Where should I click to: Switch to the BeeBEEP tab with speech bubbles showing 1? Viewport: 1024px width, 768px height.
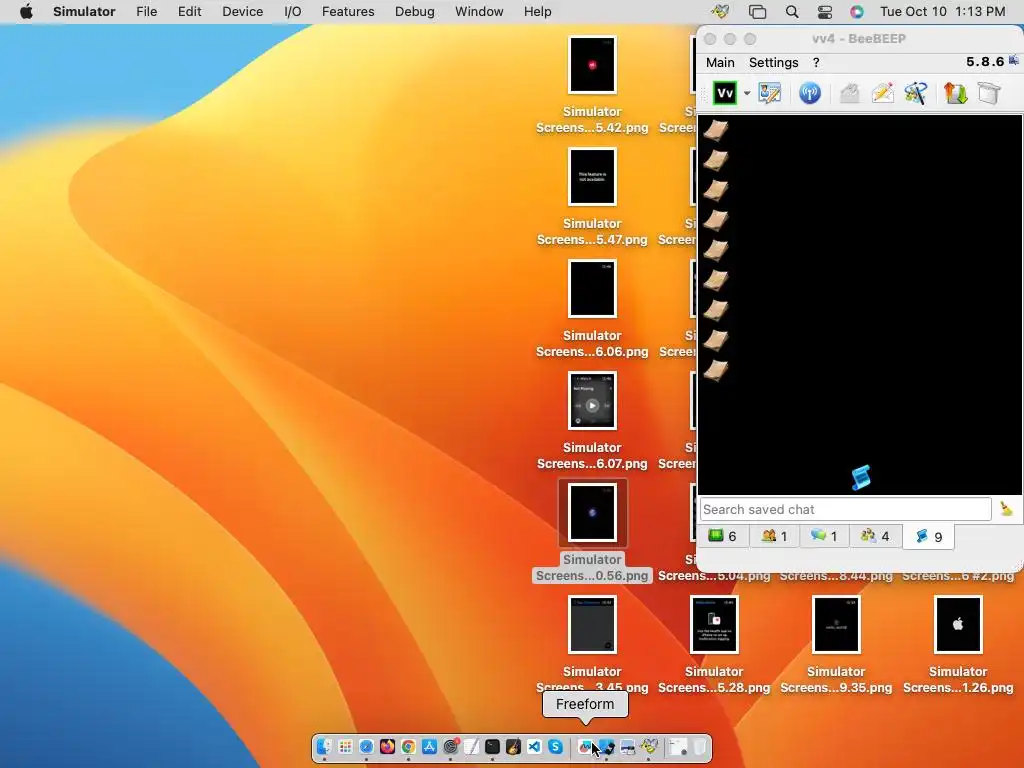(824, 536)
